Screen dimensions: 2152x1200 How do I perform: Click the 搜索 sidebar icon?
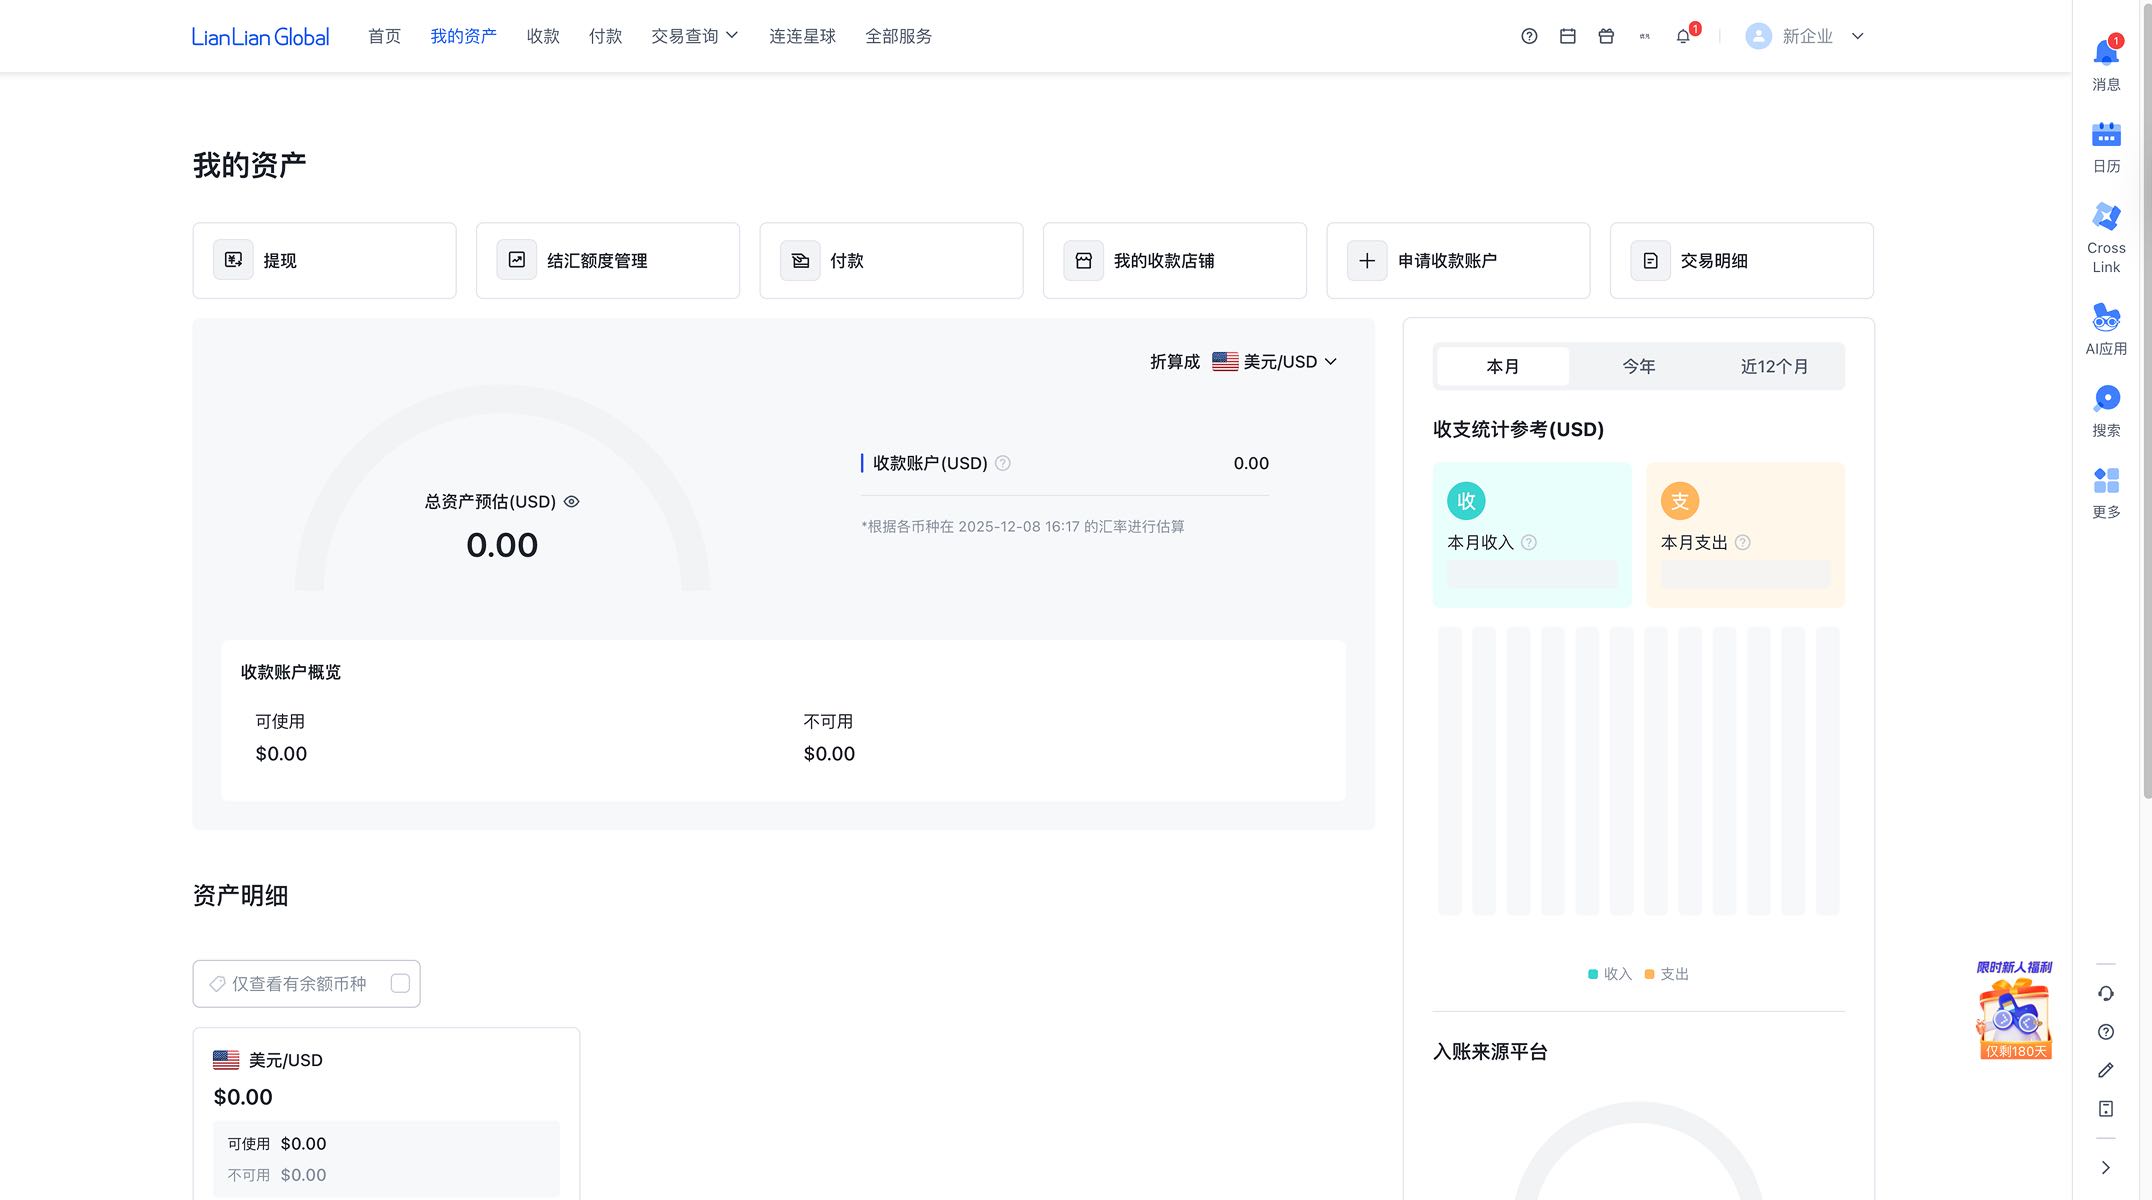coord(2105,399)
